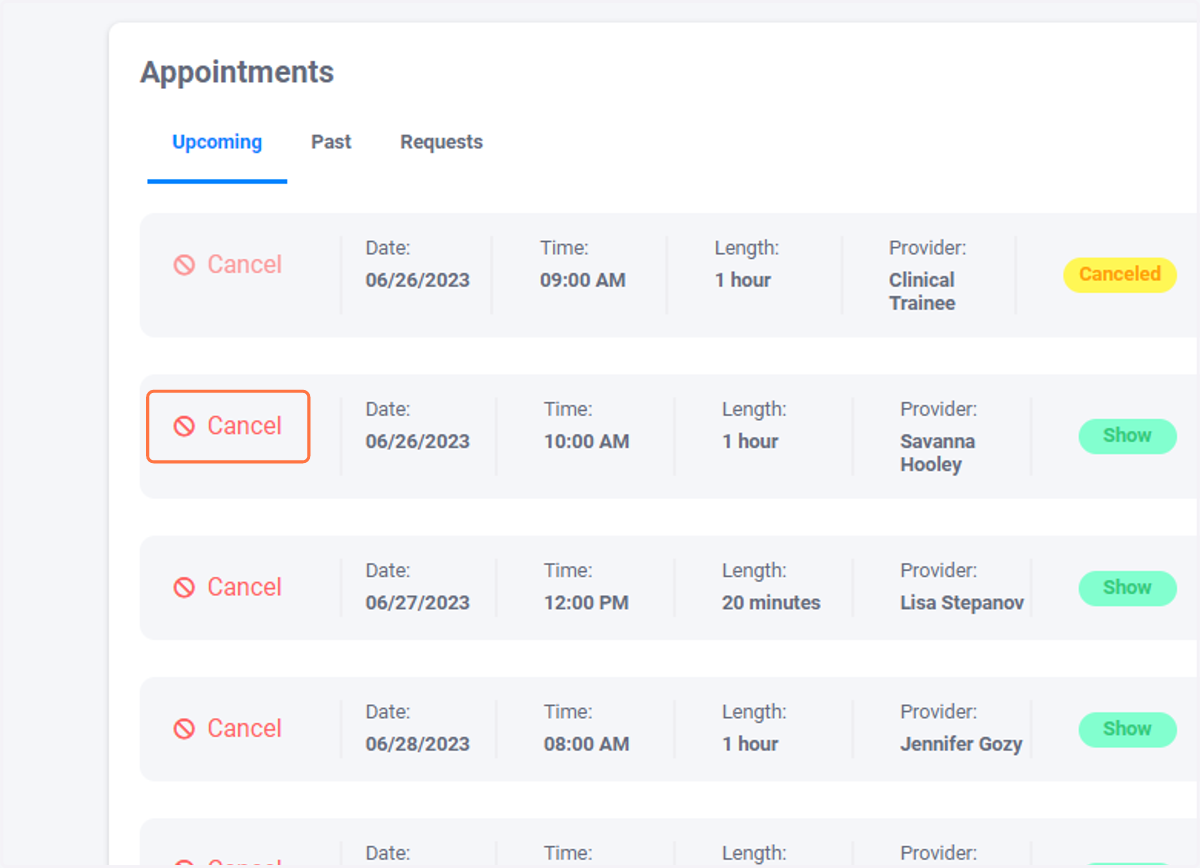The image size is (1200, 868).
Task: Cancel the 08:00 AM Jennifer Gozy appointment
Action: click(x=228, y=728)
